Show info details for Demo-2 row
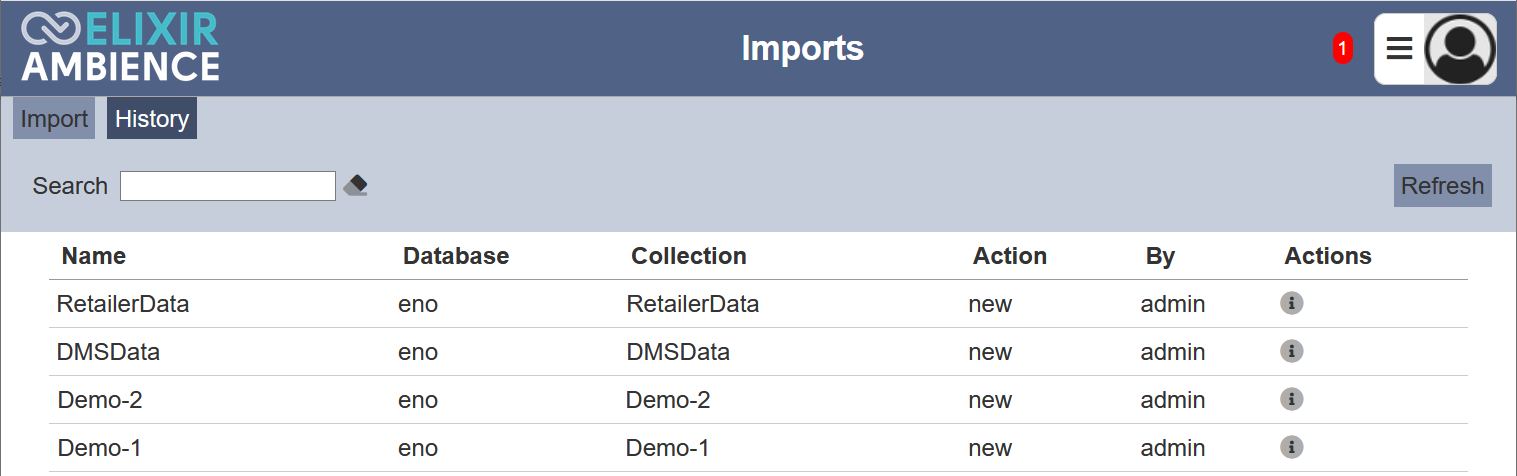Image resolution: width=1517 pixels, height=476 pixels. pos(1292,399)
